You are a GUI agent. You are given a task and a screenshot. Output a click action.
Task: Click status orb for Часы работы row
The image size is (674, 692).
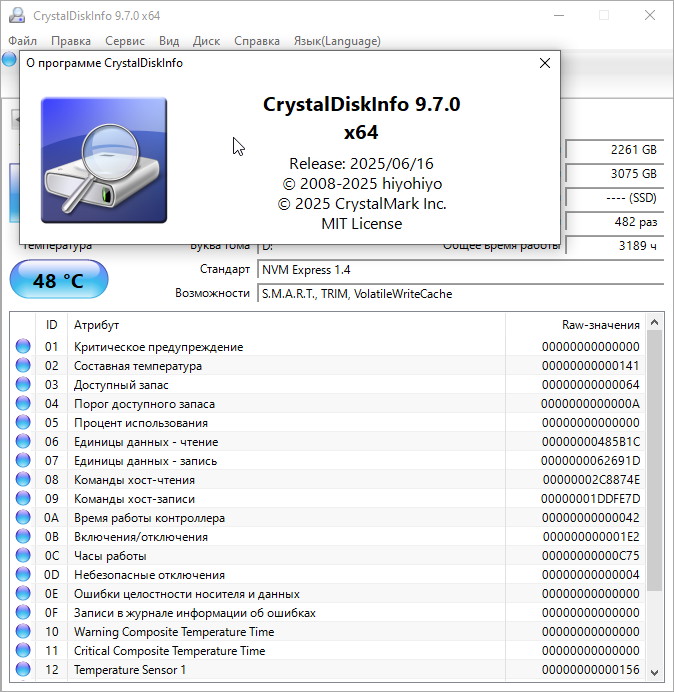pyautogui.click(x=23, y=555)
